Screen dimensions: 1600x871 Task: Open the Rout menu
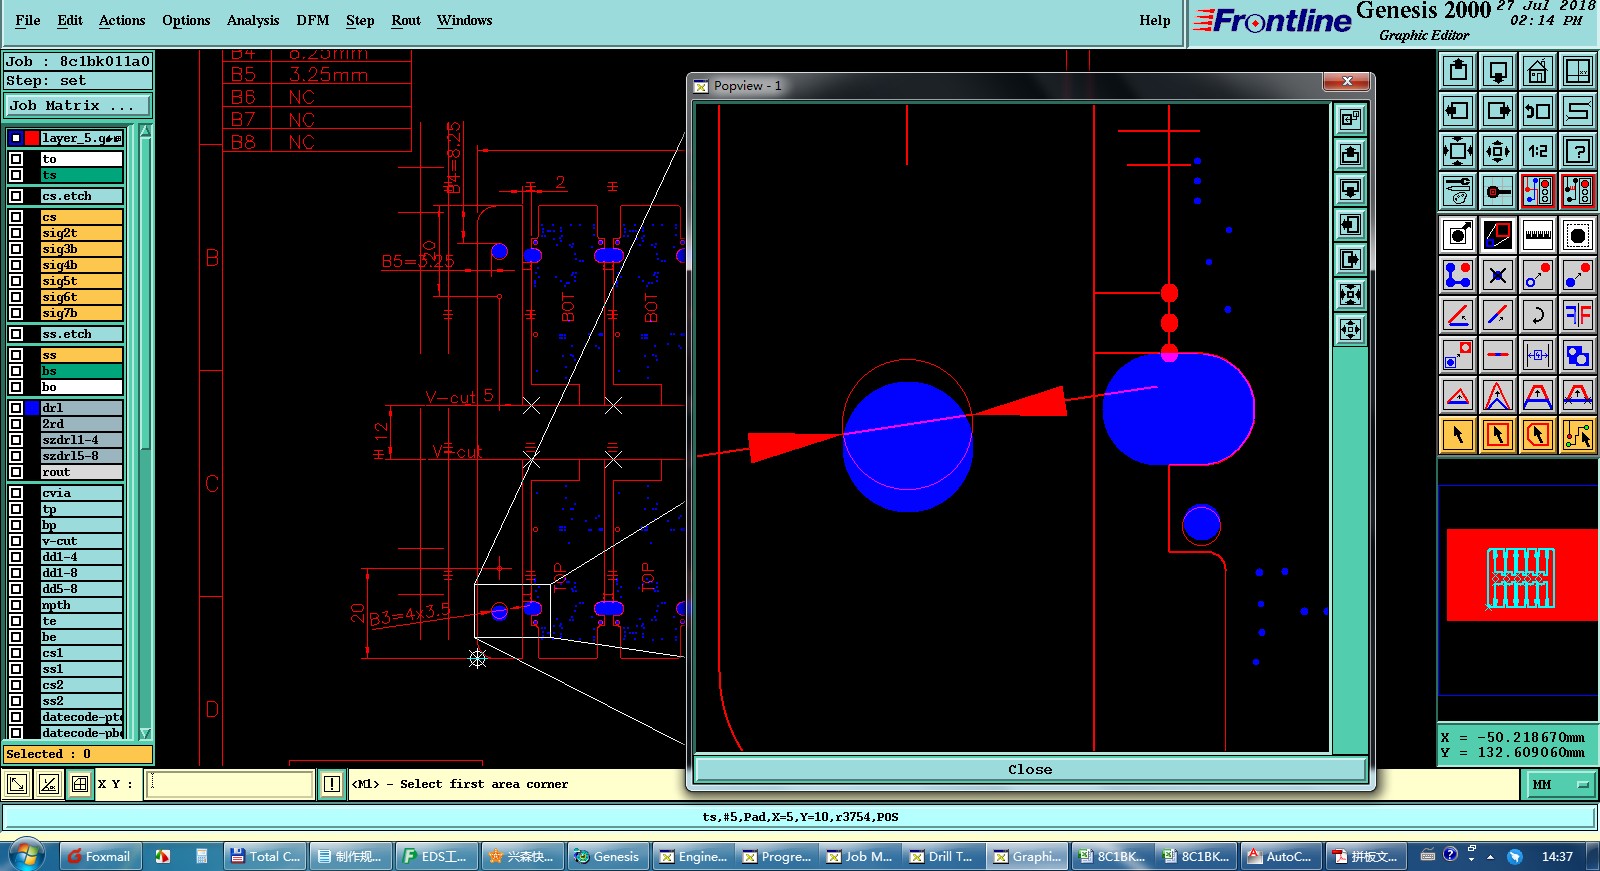(406, 20)
